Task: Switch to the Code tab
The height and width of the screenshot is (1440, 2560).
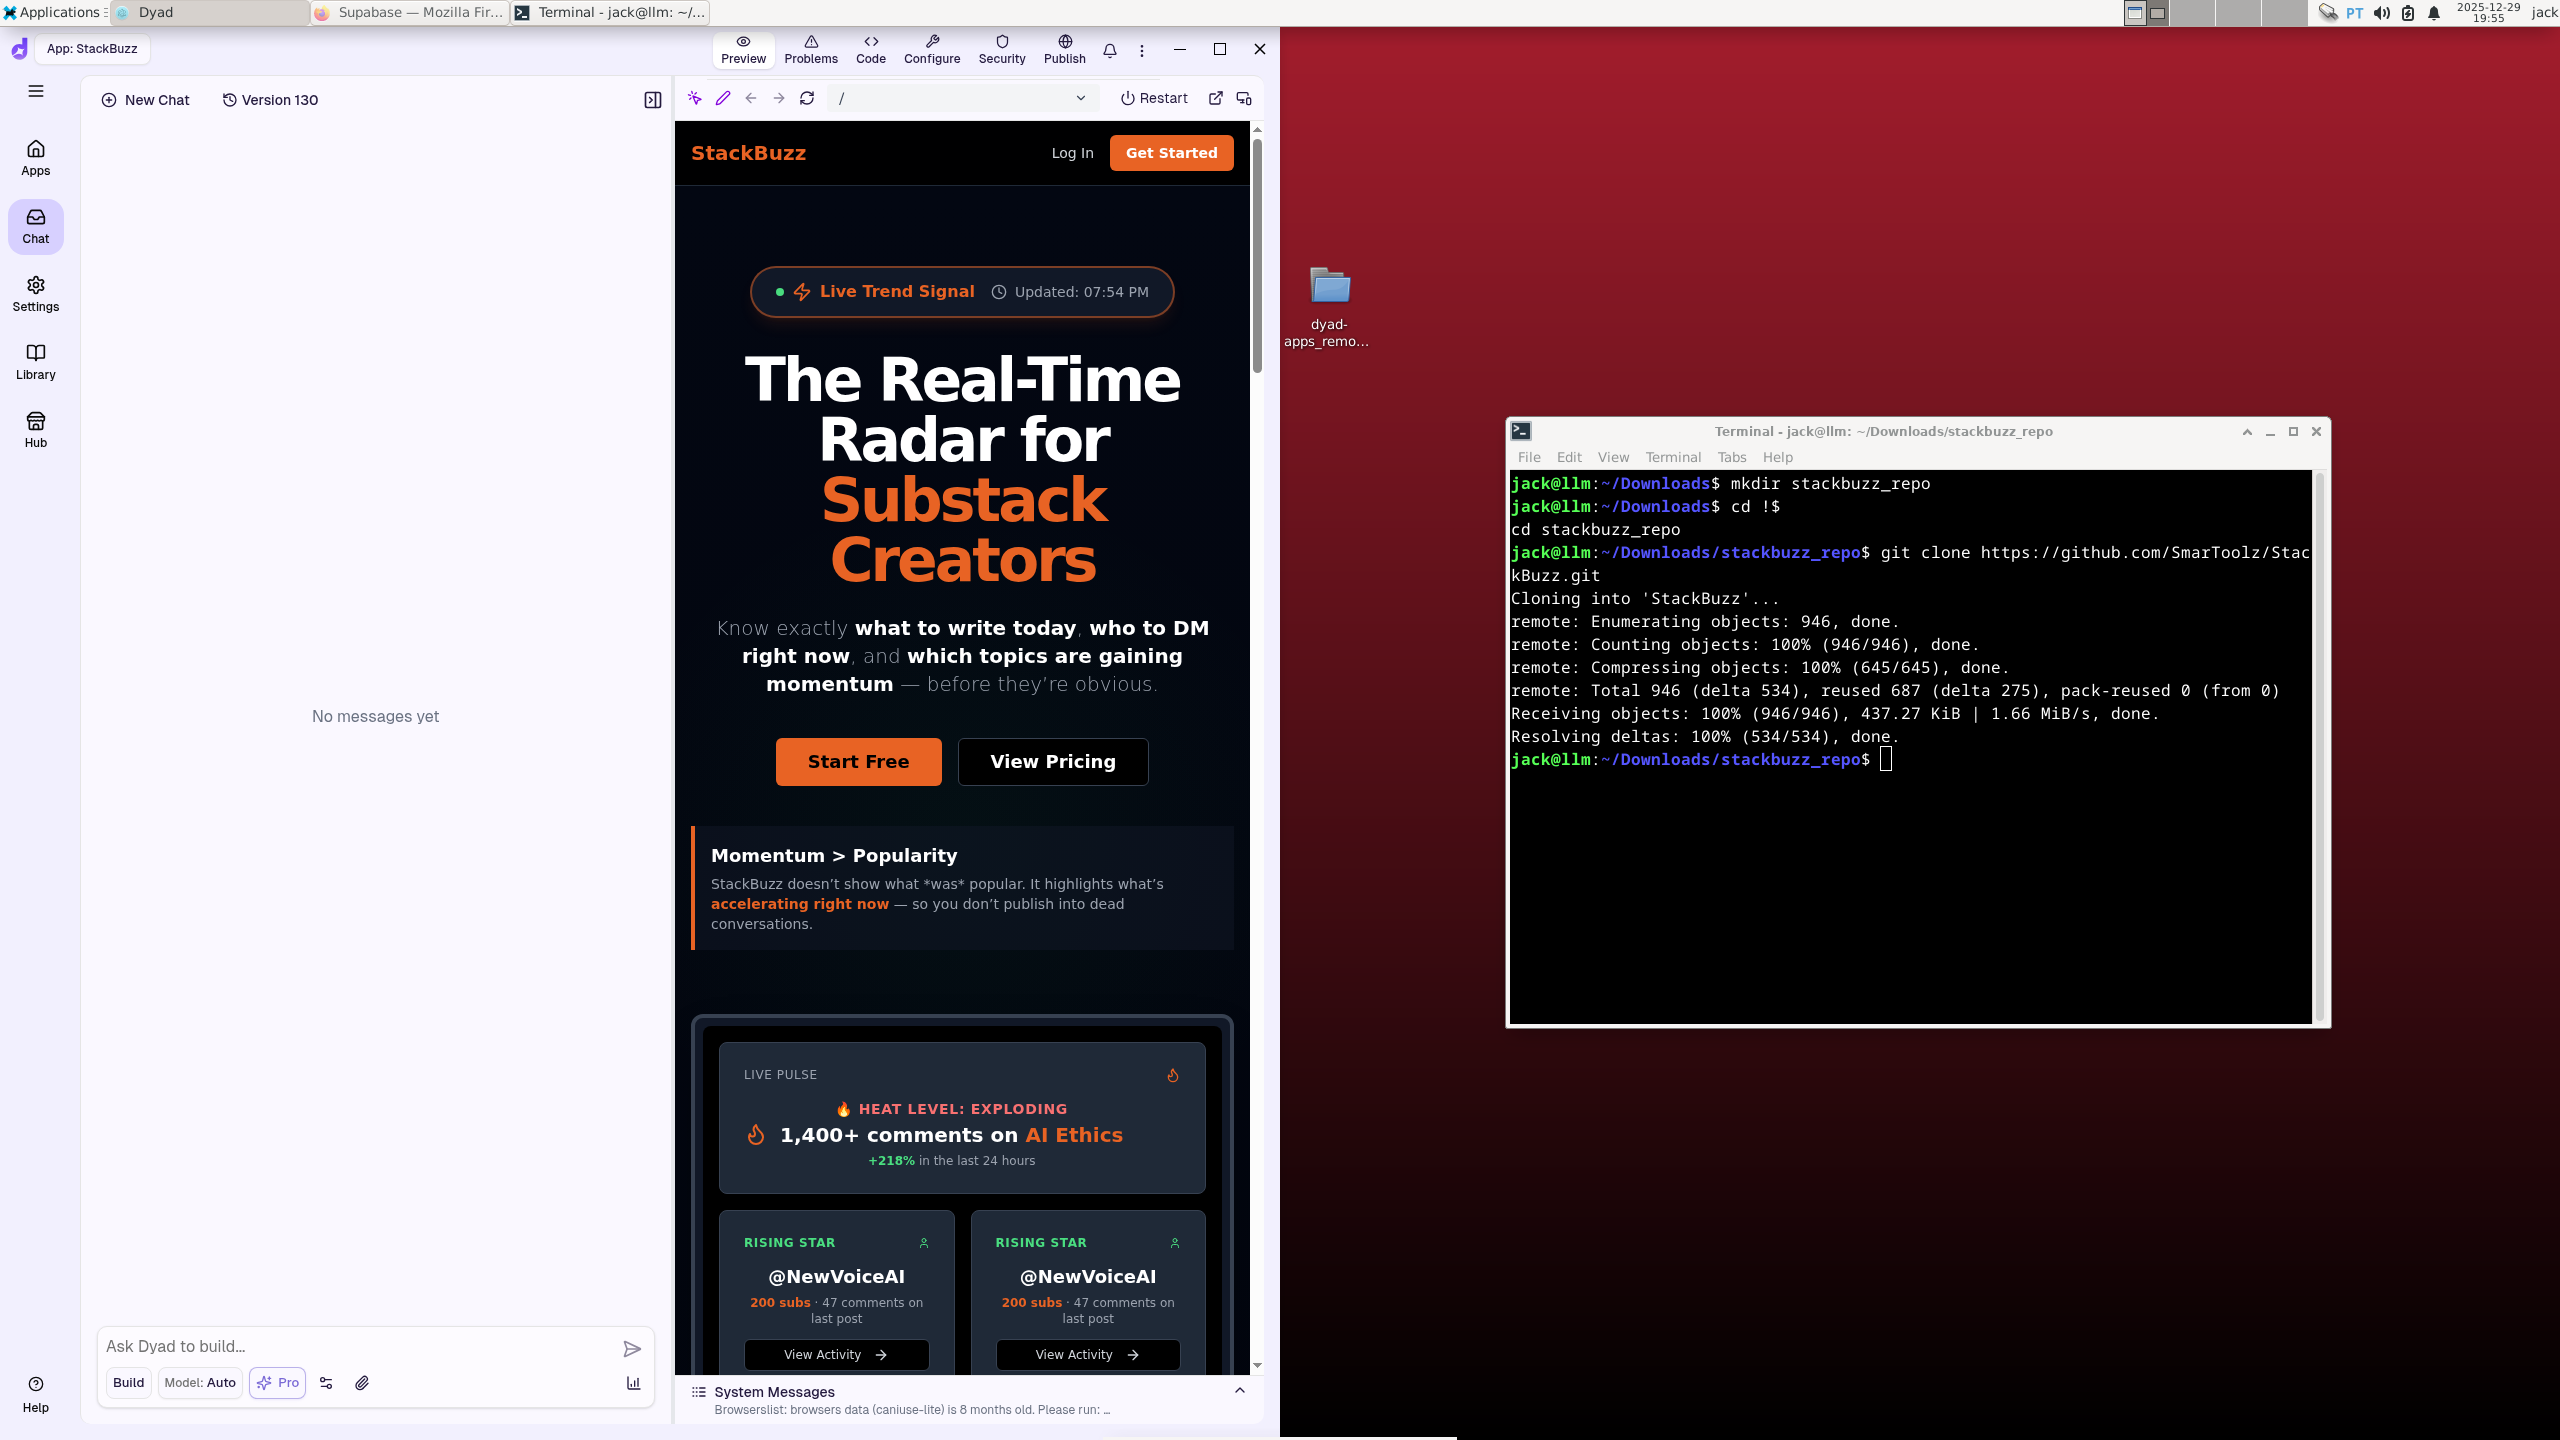Action: point(871,50)
